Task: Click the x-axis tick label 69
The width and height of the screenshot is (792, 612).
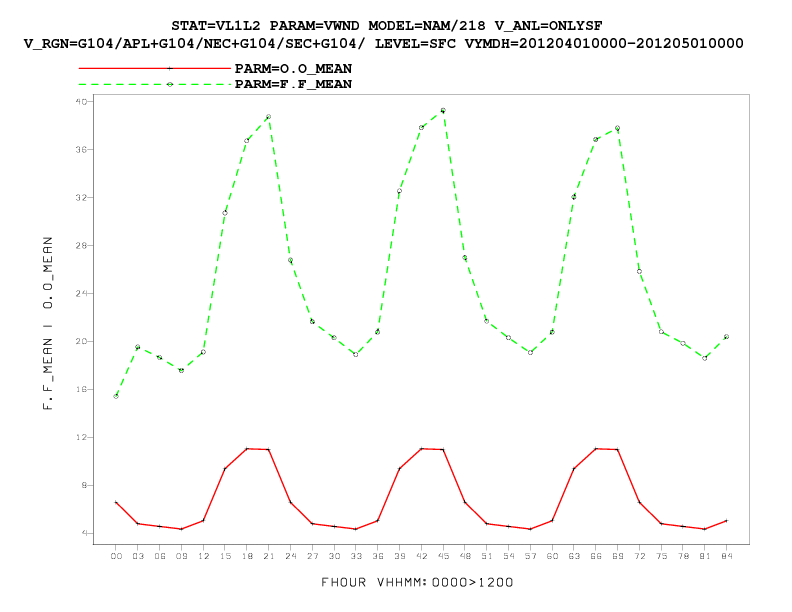Action: pos(618,556)
